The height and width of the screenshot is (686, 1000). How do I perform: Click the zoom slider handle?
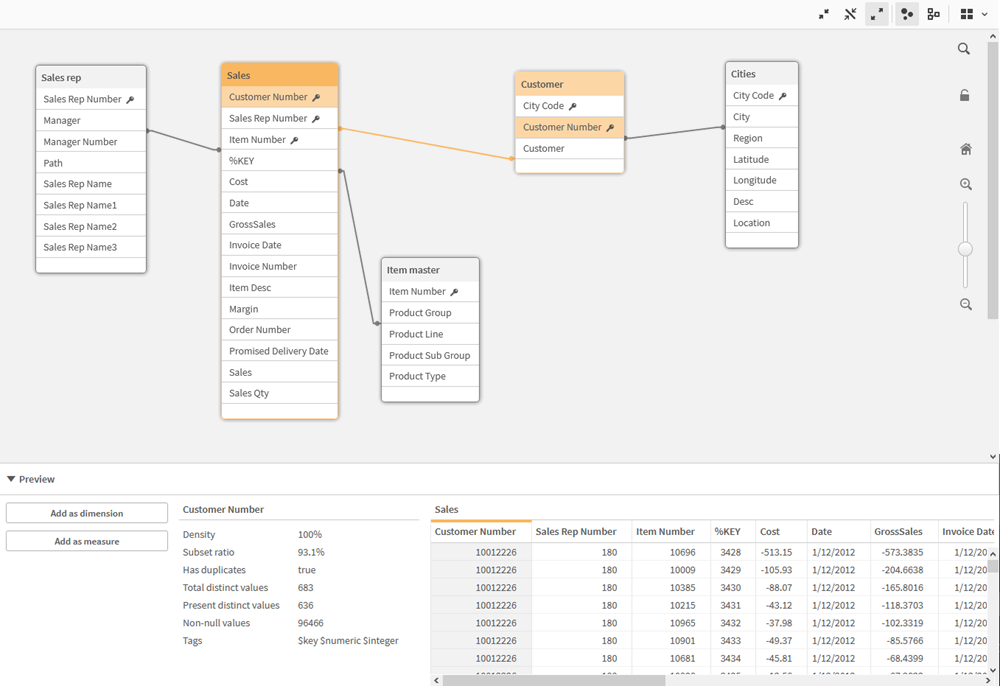click(x=965, y=248)
